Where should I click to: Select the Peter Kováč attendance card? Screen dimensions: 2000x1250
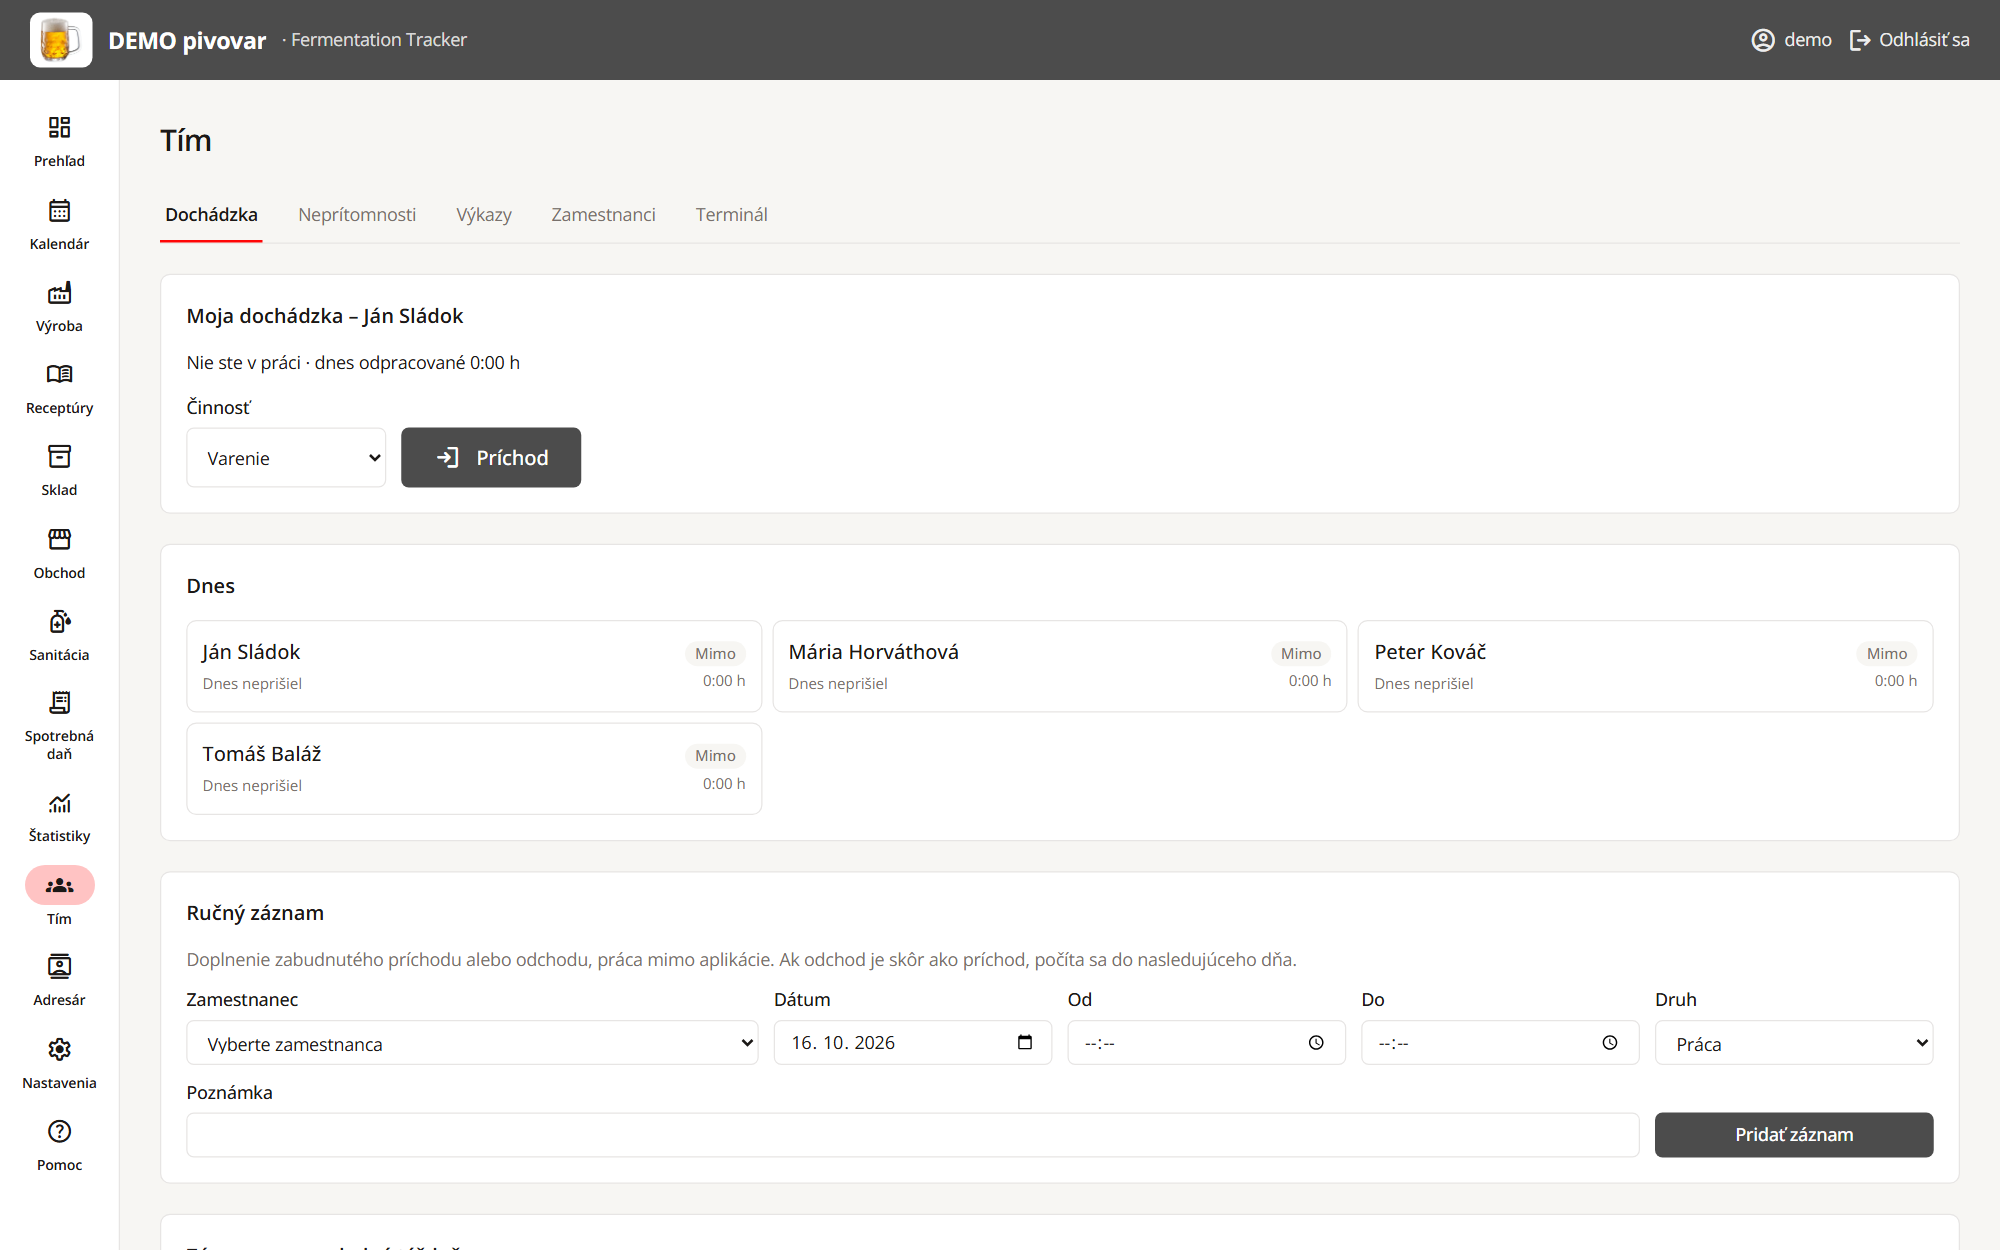click(1645, 666)
